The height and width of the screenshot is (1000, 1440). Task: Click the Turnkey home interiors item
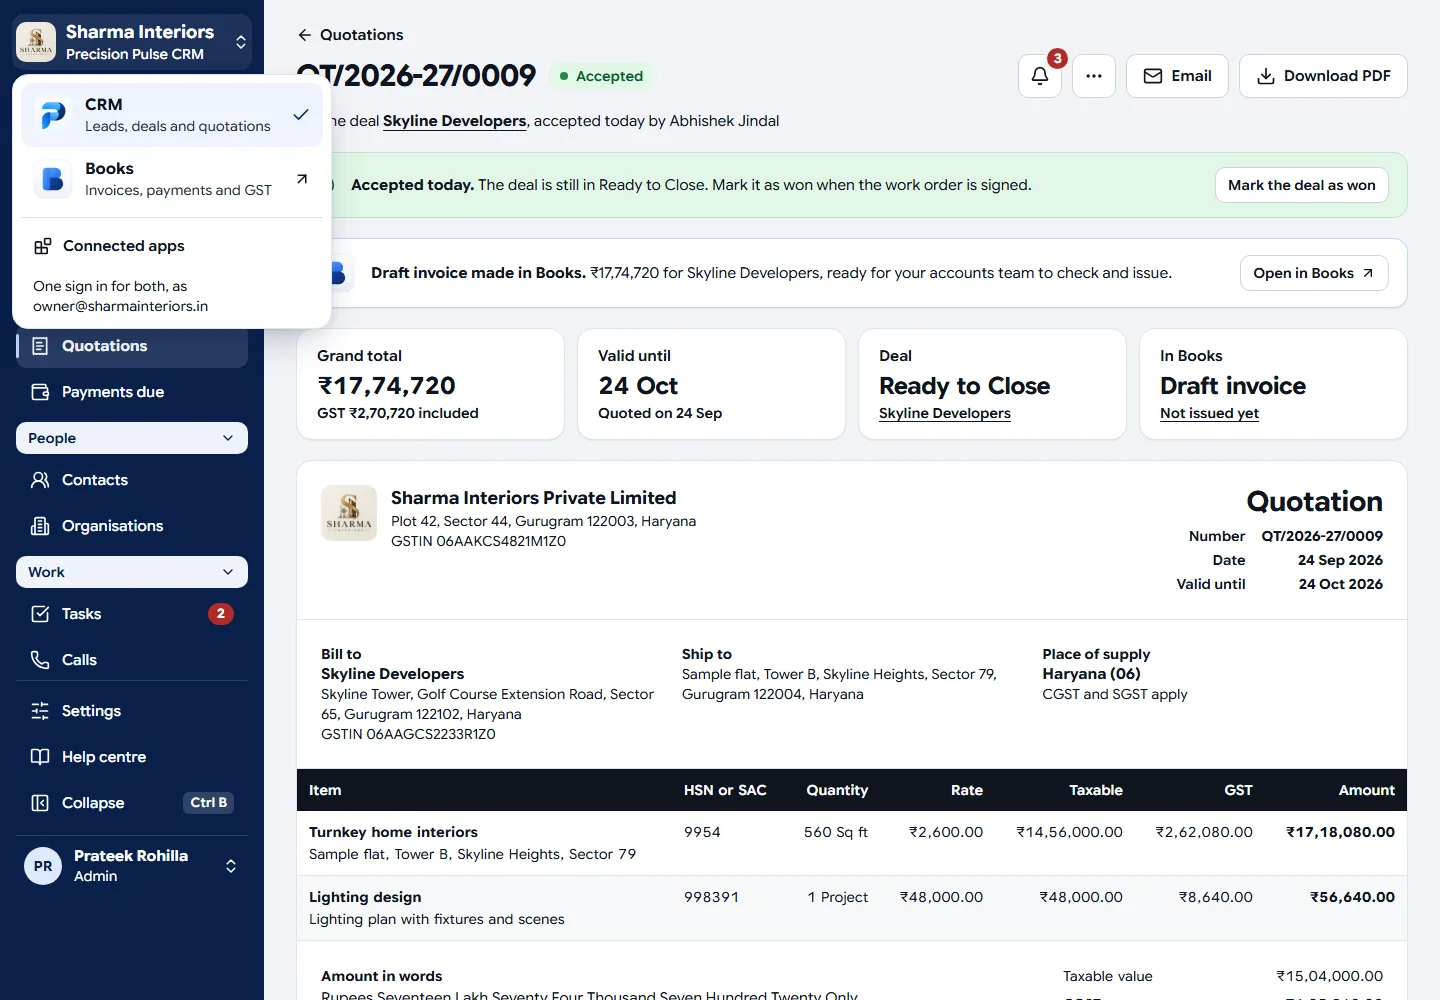click(x=393, y=832)
